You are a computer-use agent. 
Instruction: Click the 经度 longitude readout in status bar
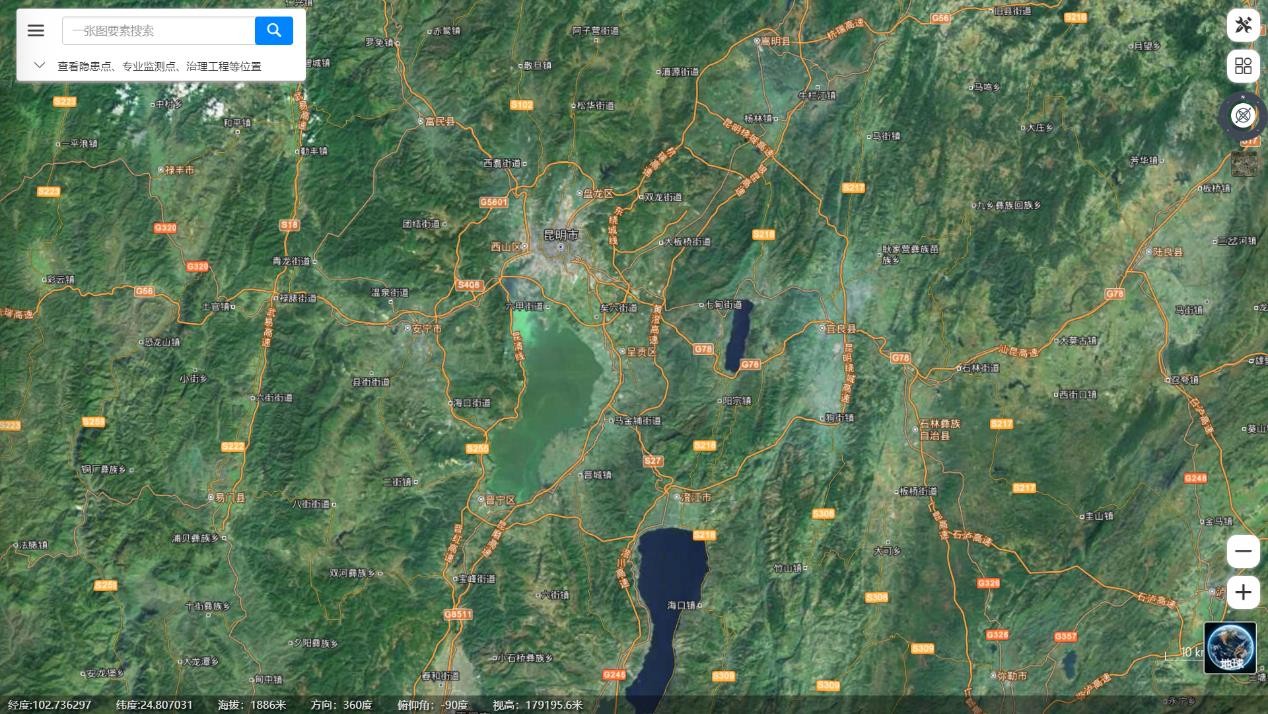50,705
